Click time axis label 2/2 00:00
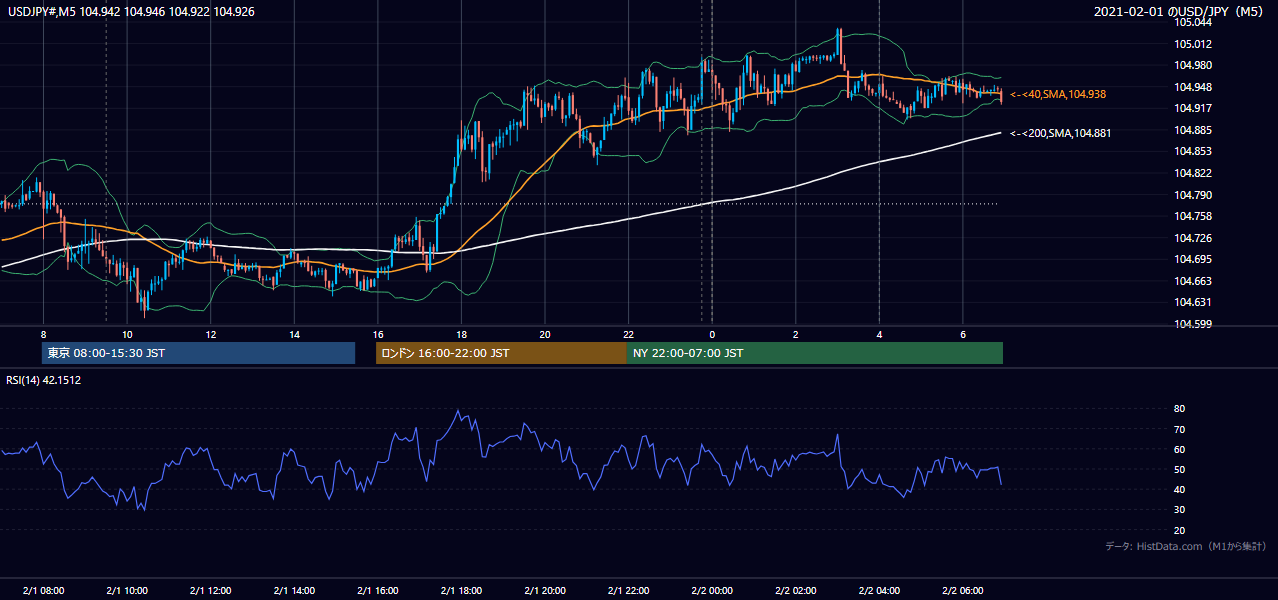 pyautogui.click(x=712, y=590)
